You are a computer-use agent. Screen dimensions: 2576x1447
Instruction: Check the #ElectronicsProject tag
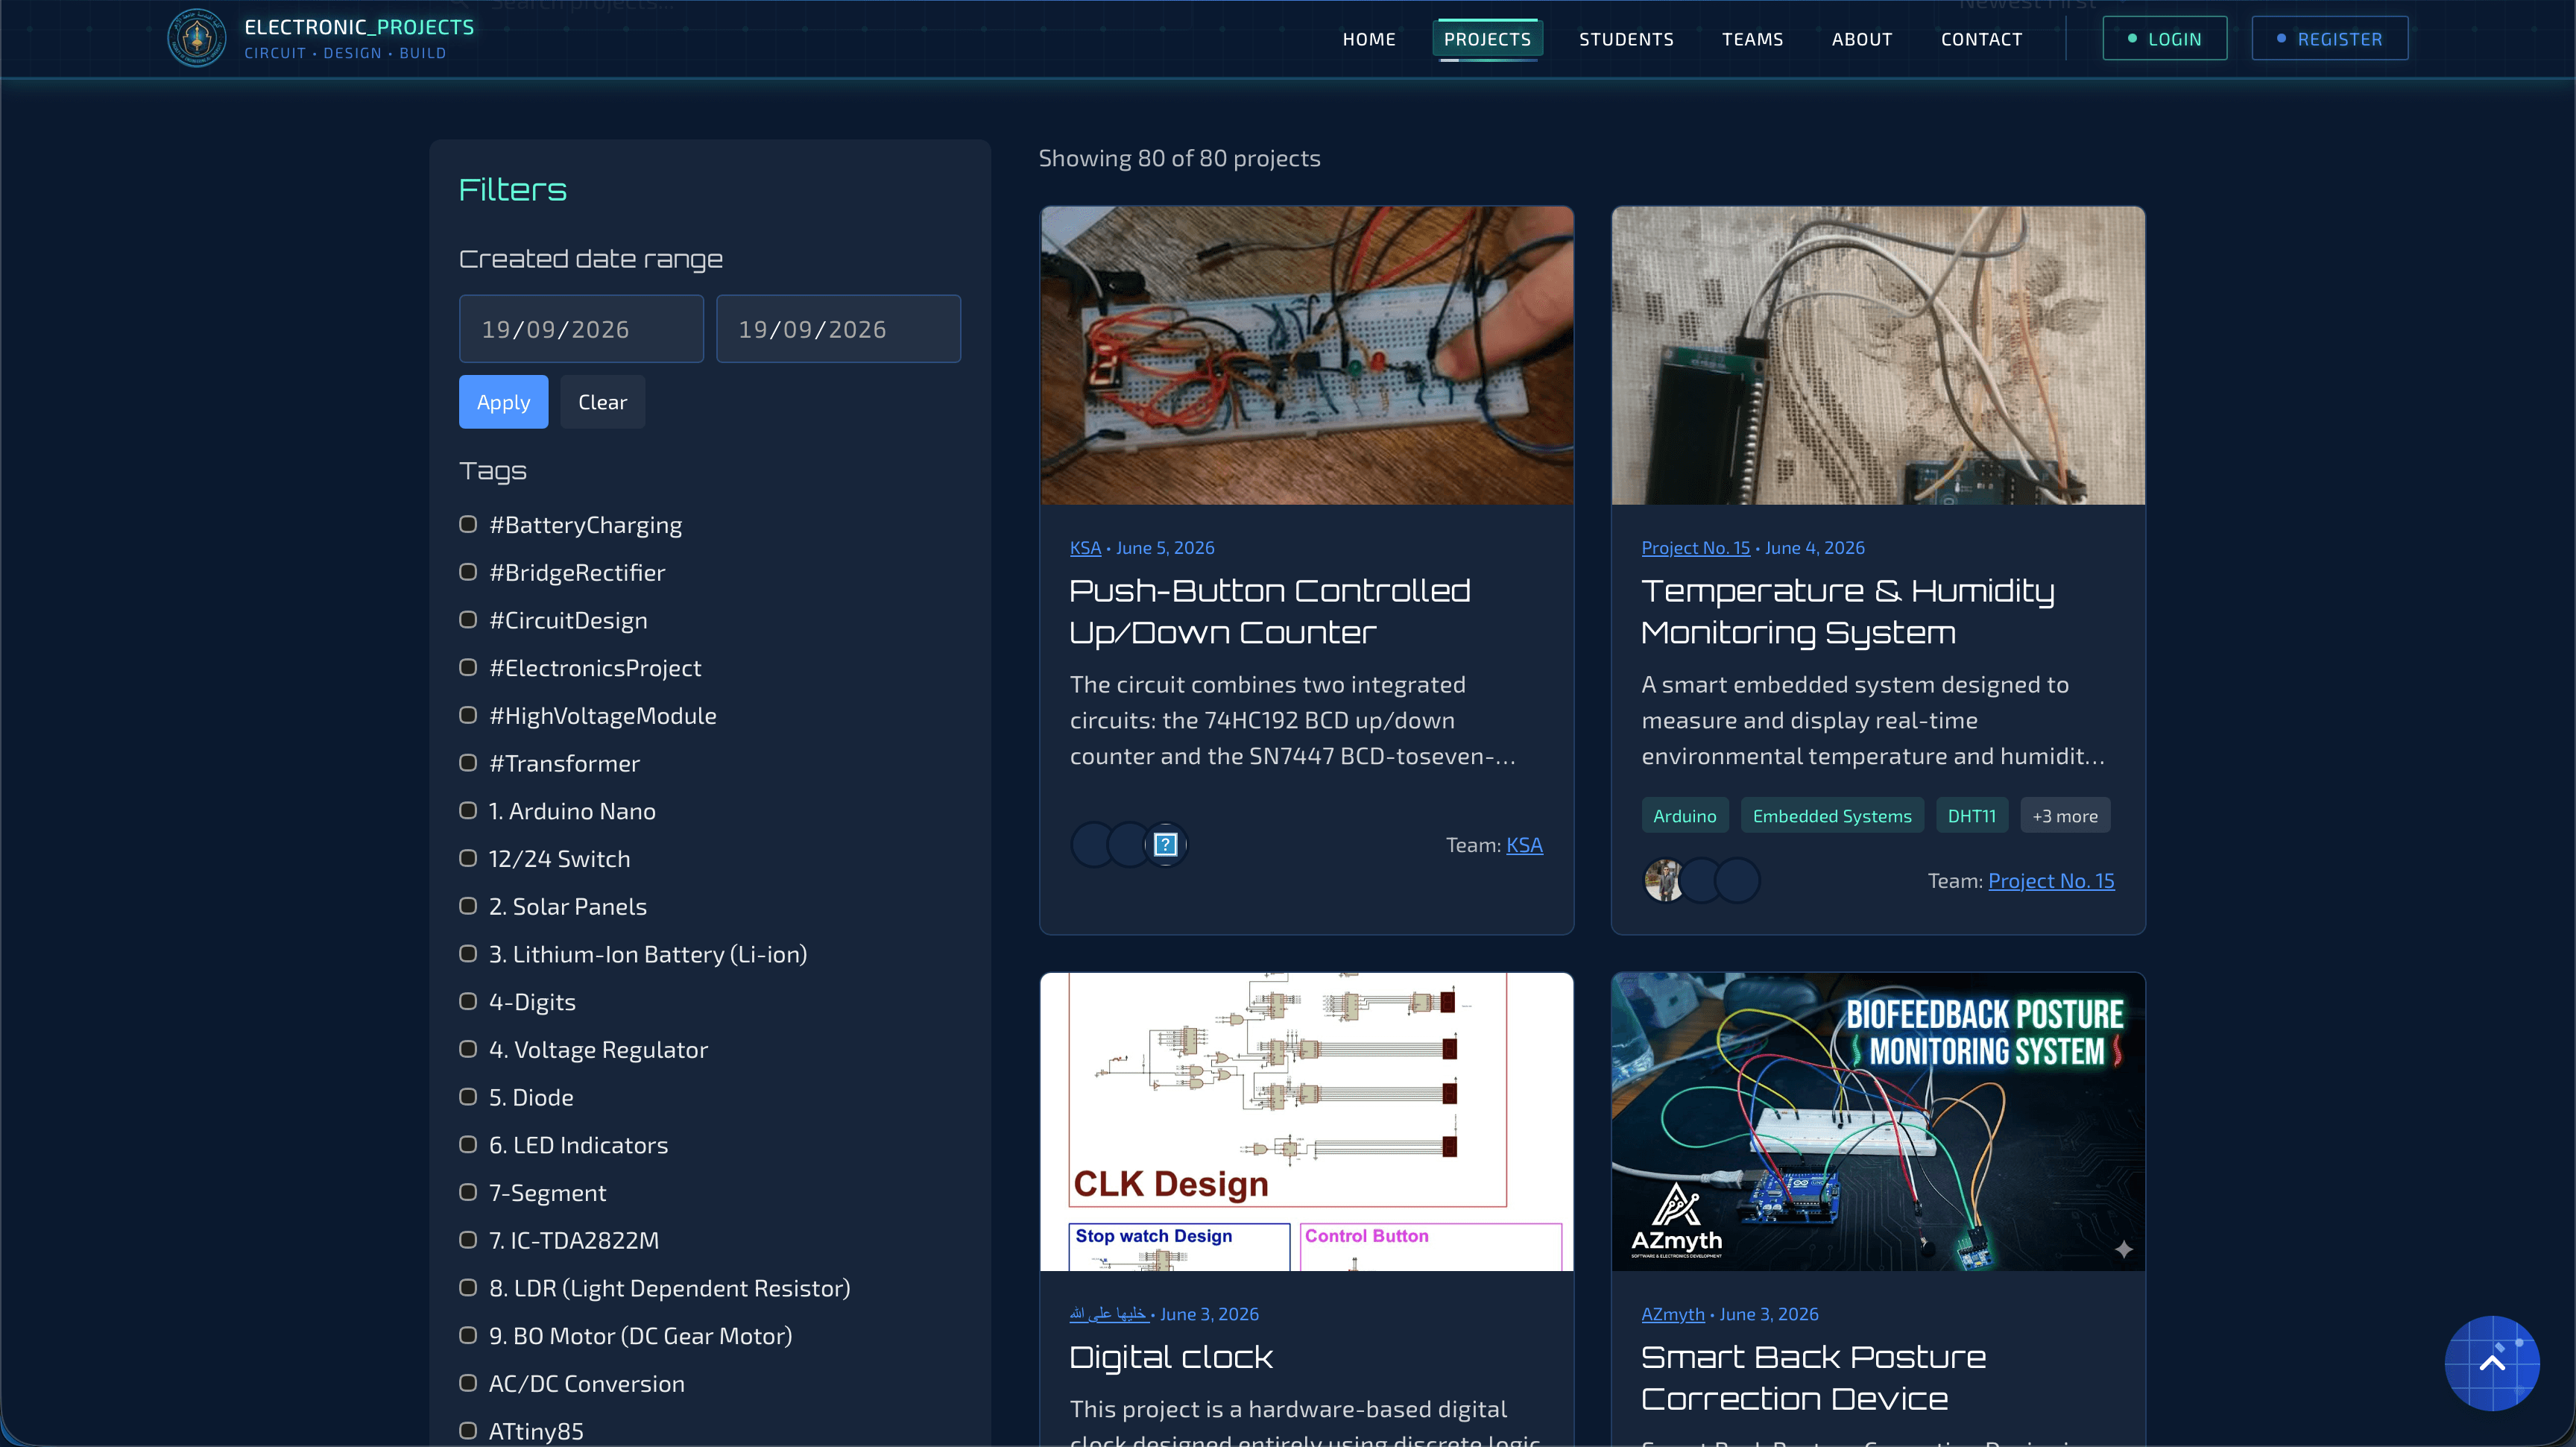click(x=467, y=668)
